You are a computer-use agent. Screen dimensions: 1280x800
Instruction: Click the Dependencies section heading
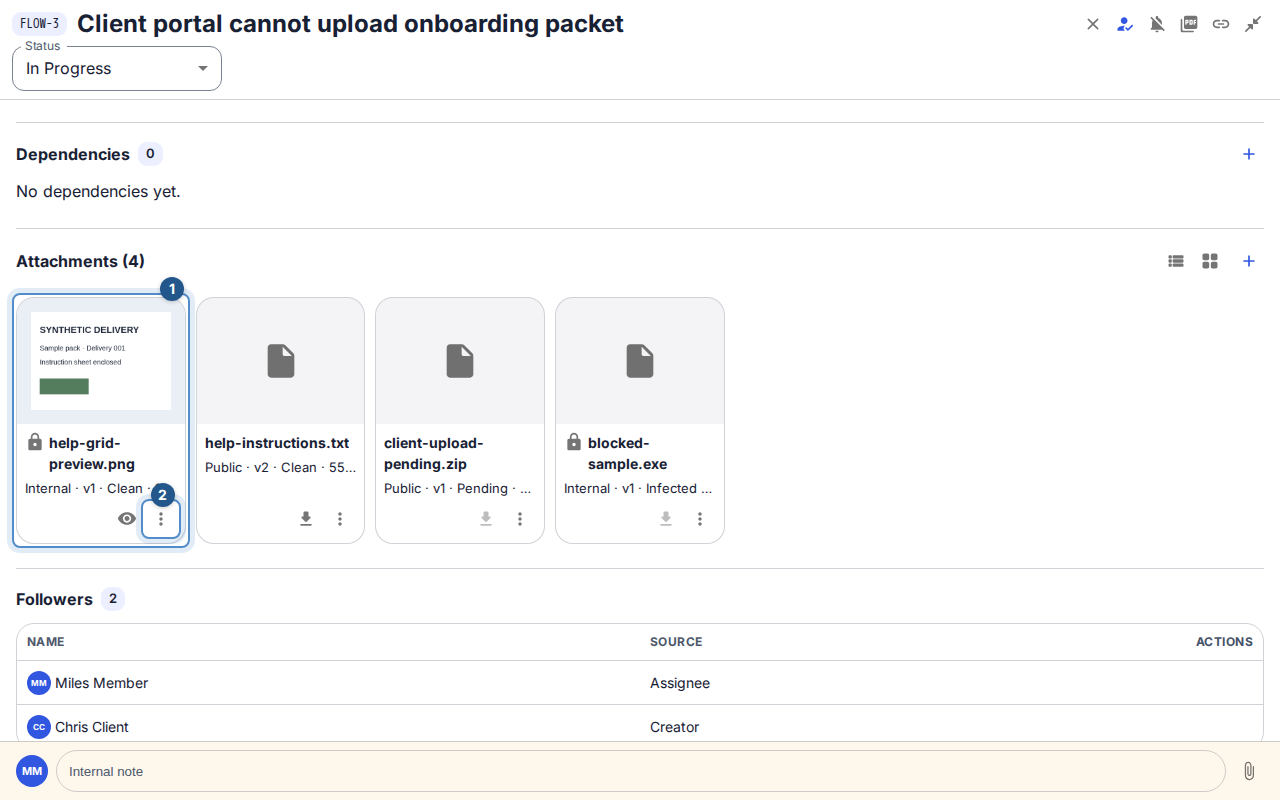[x=73, y=154]
